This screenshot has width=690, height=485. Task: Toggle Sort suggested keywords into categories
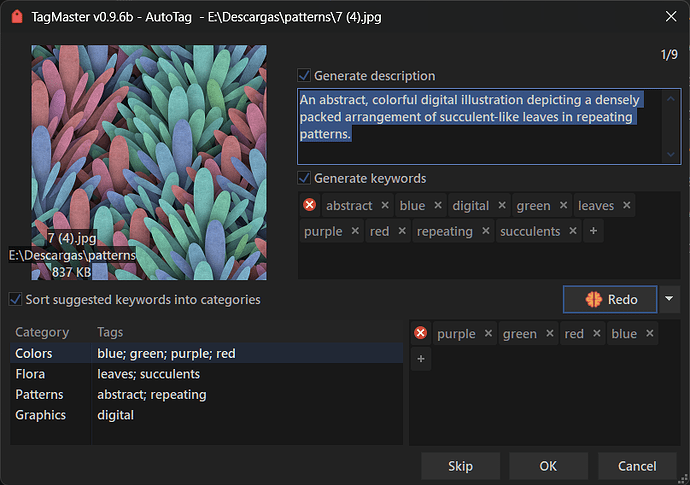(x=15, y=300)
